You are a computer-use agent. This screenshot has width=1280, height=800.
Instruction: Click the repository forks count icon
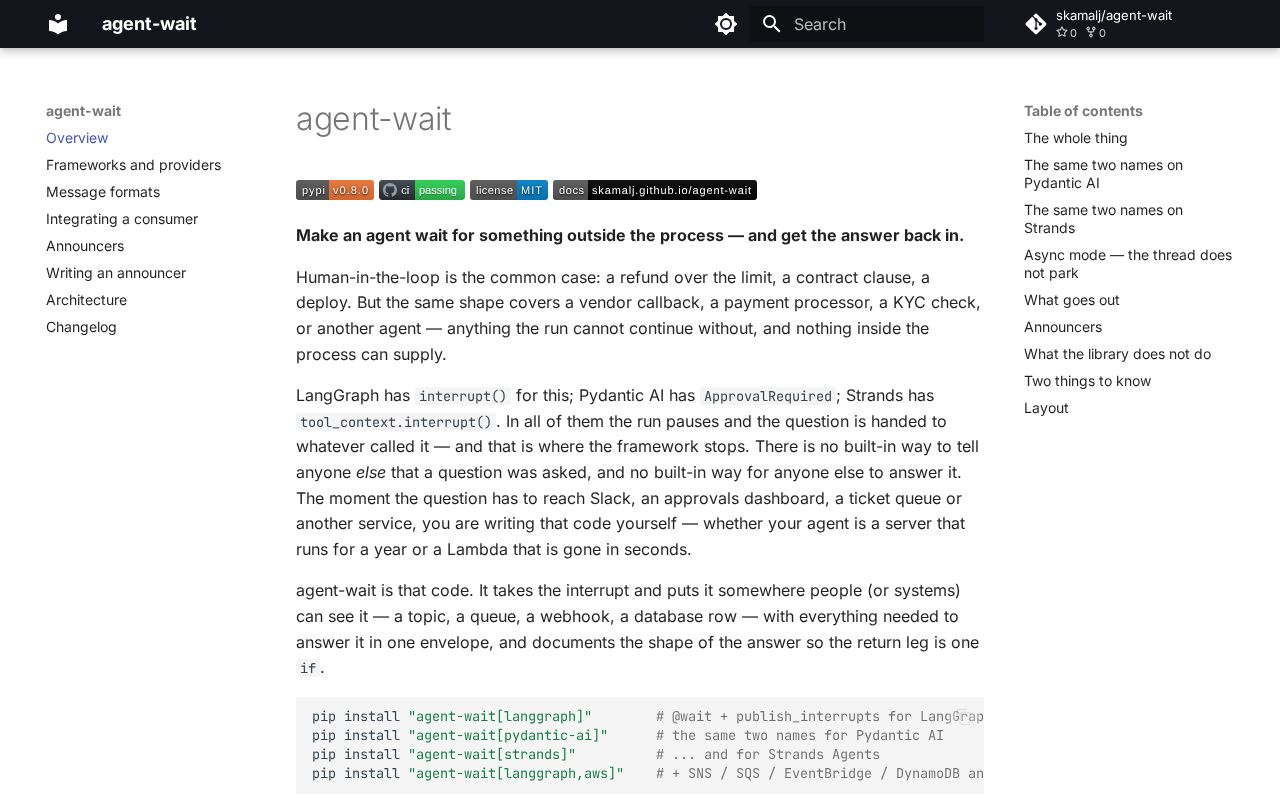tap(1091, 33)
